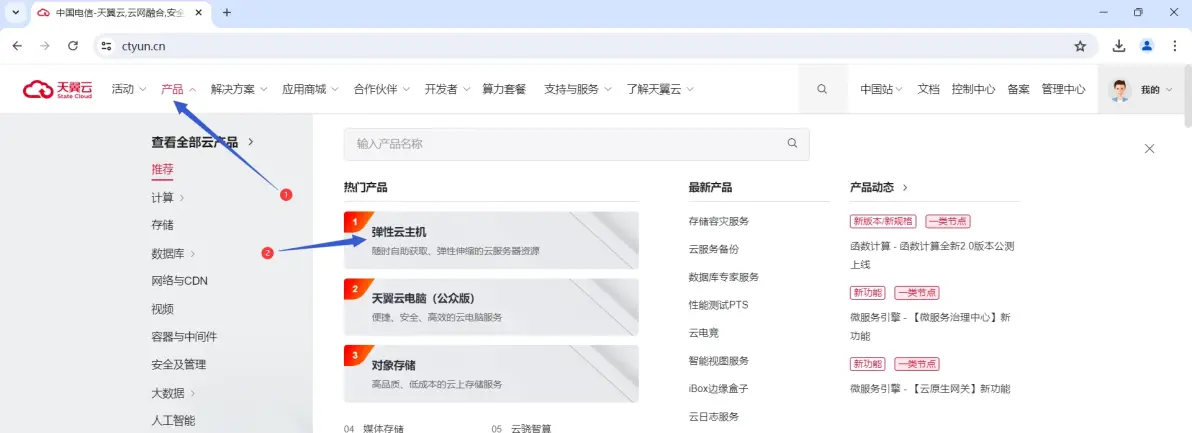Image resolution: width=1192 pixels, height=433 pixels.
Task: Open 微服务引擎【云原生网关】新功能 news item
Action: click(x=930, y=389)
